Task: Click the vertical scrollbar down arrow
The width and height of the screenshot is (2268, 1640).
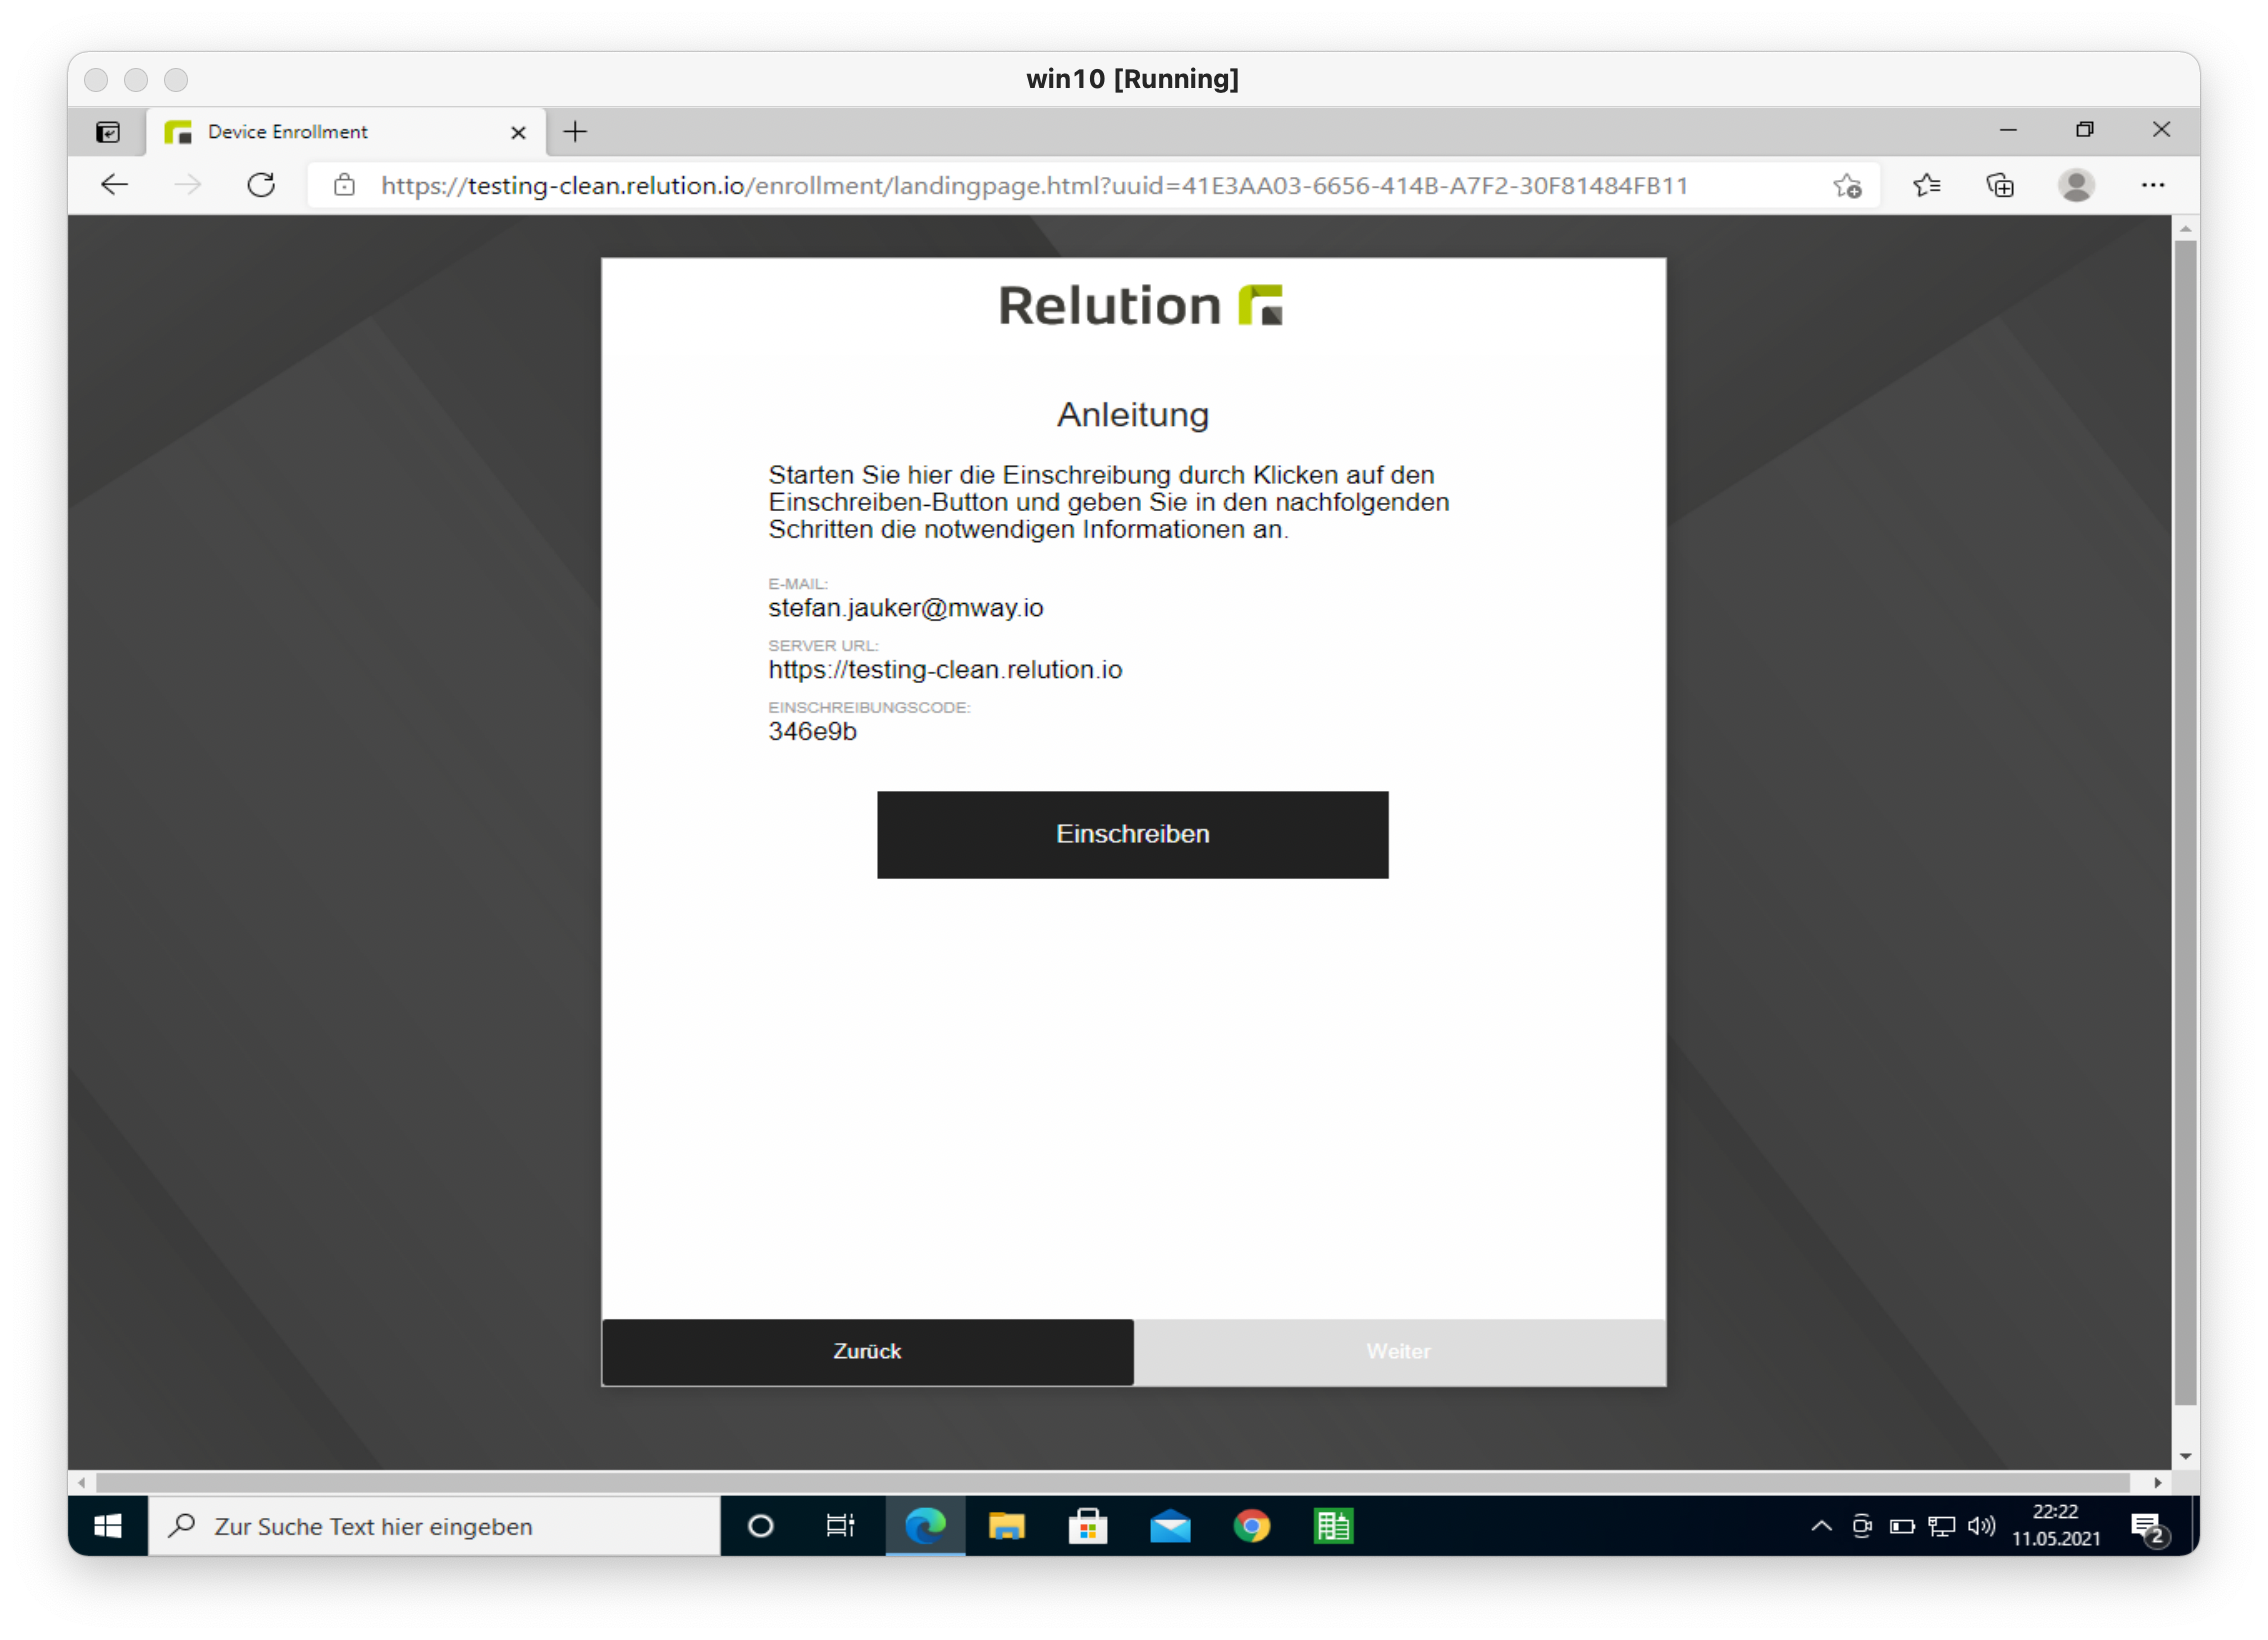Action: [x=2185, y=1456]
